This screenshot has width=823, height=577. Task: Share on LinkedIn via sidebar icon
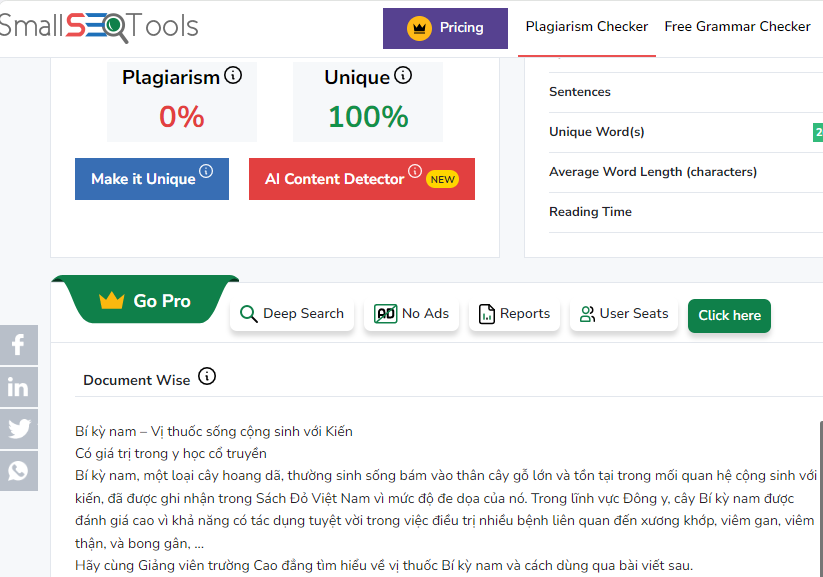18,387
